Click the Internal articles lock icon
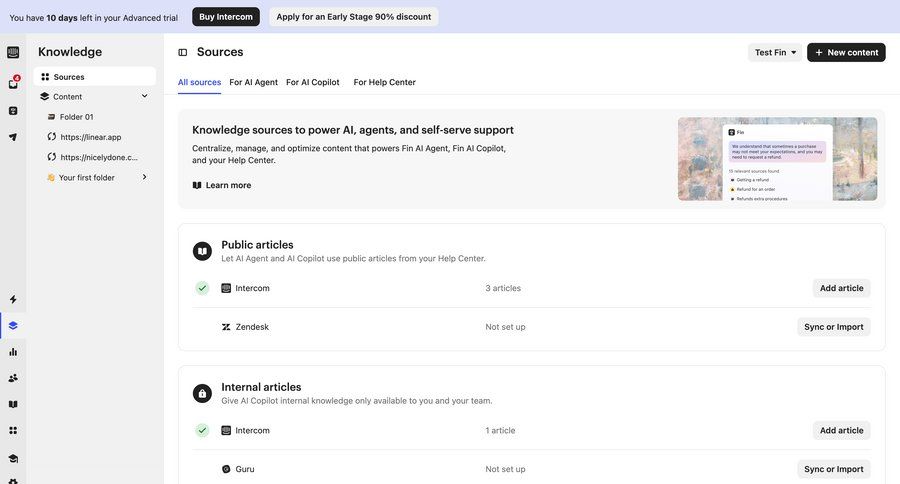The width and height of the screenshot is (900, 484). [x=202, y=393]
